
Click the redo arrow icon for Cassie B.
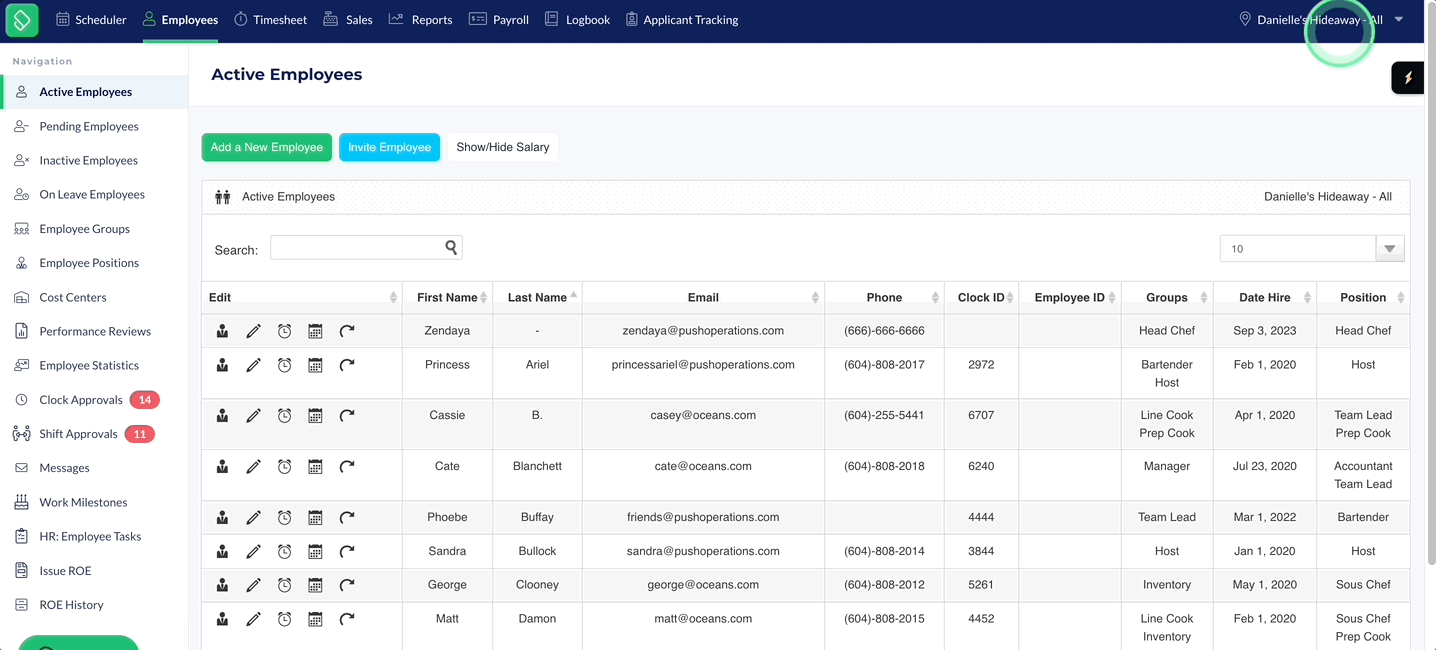[x=347, y=415]
